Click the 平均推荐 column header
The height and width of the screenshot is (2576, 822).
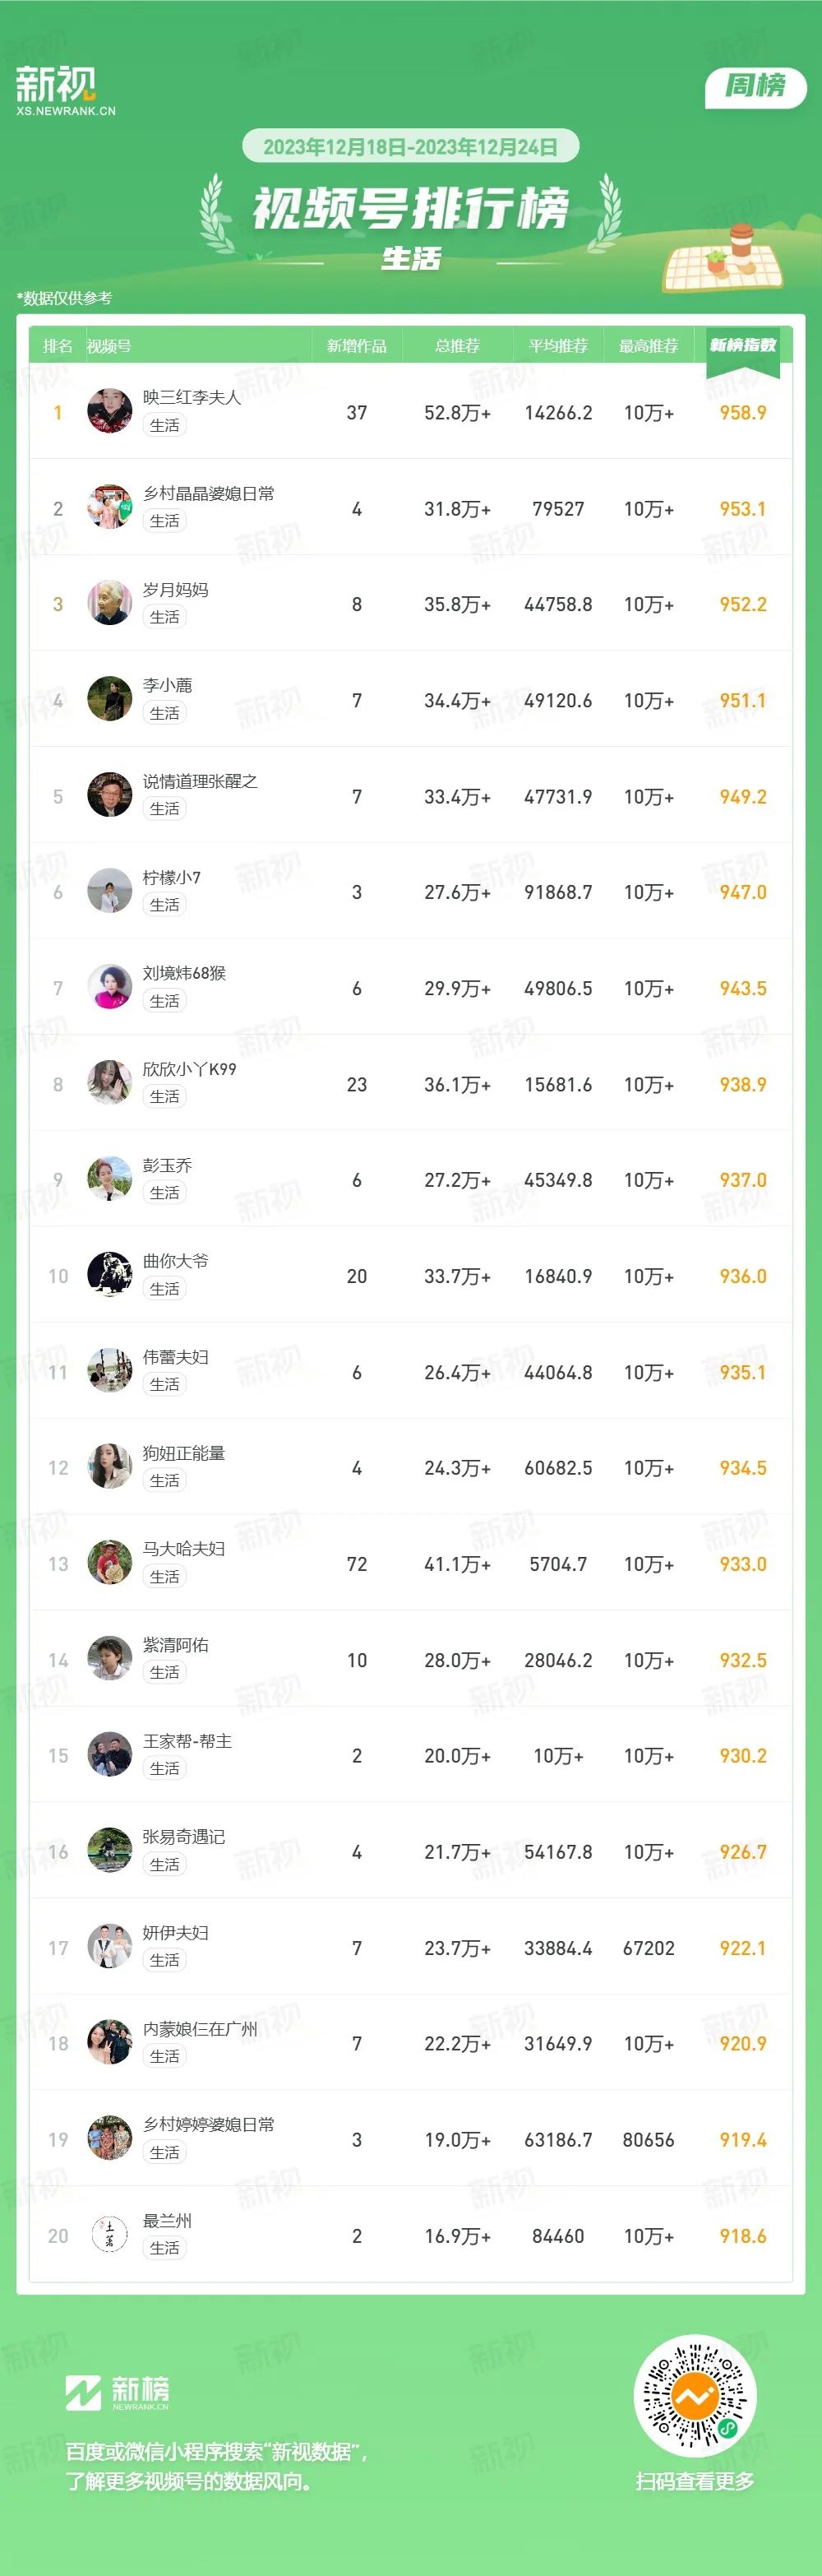(x=558, y=346)
